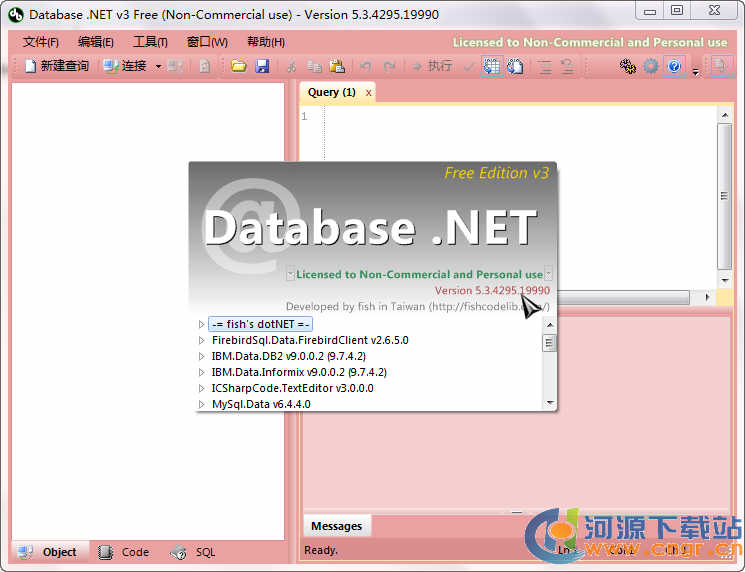
Task: Select the -= fish's dotNET =- item
Action: pyautogui.click(x=260, y=324)
